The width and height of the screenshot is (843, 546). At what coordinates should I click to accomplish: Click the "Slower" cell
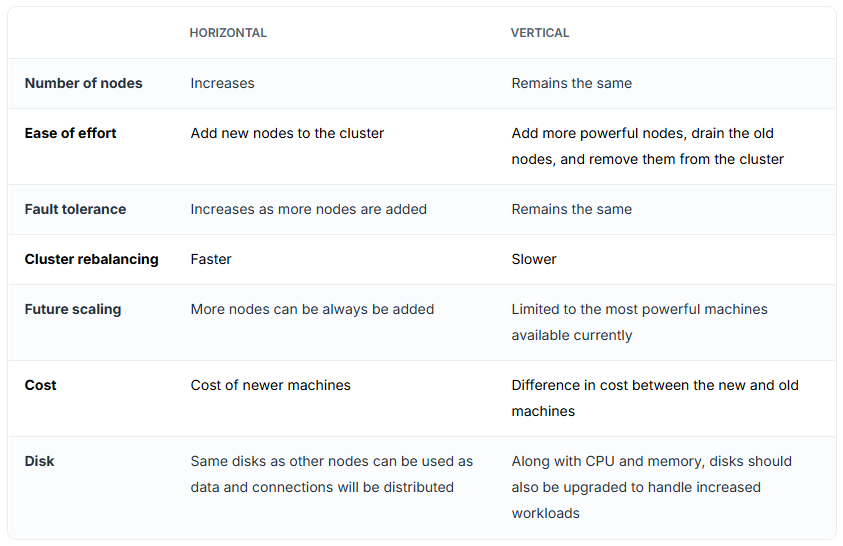point(534,259)
